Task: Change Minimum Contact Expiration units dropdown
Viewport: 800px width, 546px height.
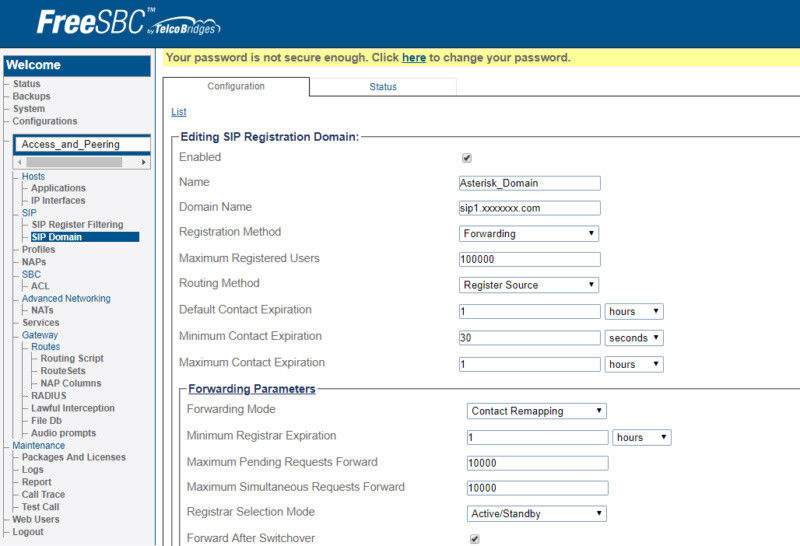Action: 634,338
